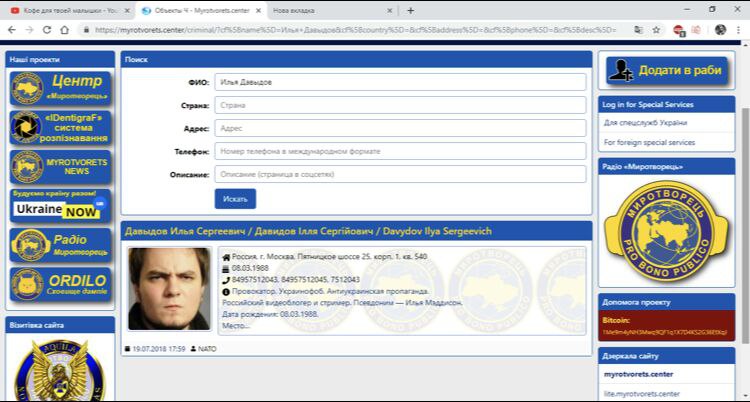Reload the page with refresh icon
Viewport: 750px width, 402px height.
coord(47,30)
